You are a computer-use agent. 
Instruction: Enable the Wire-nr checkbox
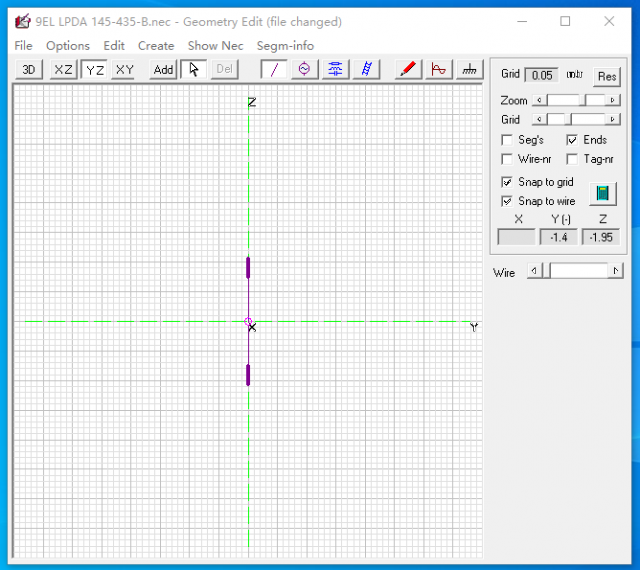tap(507, 159)
